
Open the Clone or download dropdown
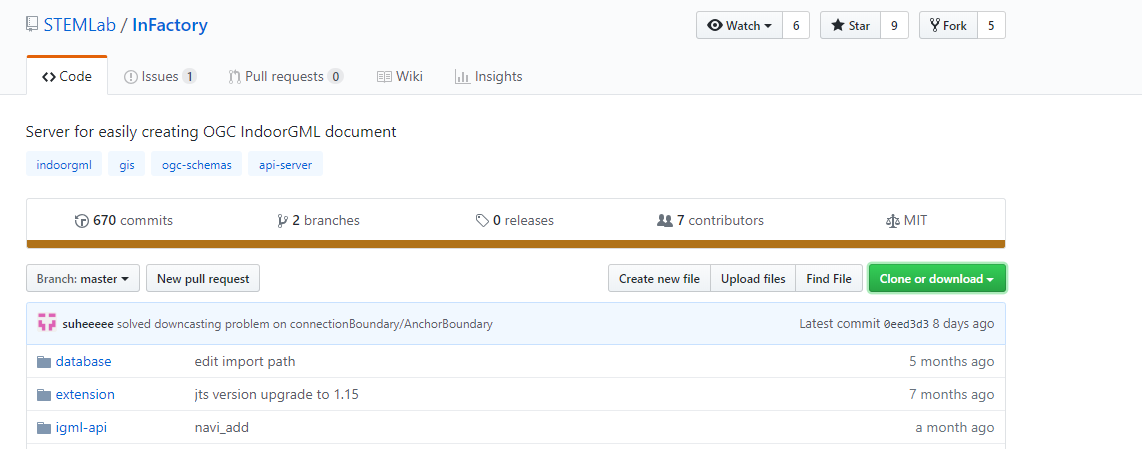[x=937, y=278]
